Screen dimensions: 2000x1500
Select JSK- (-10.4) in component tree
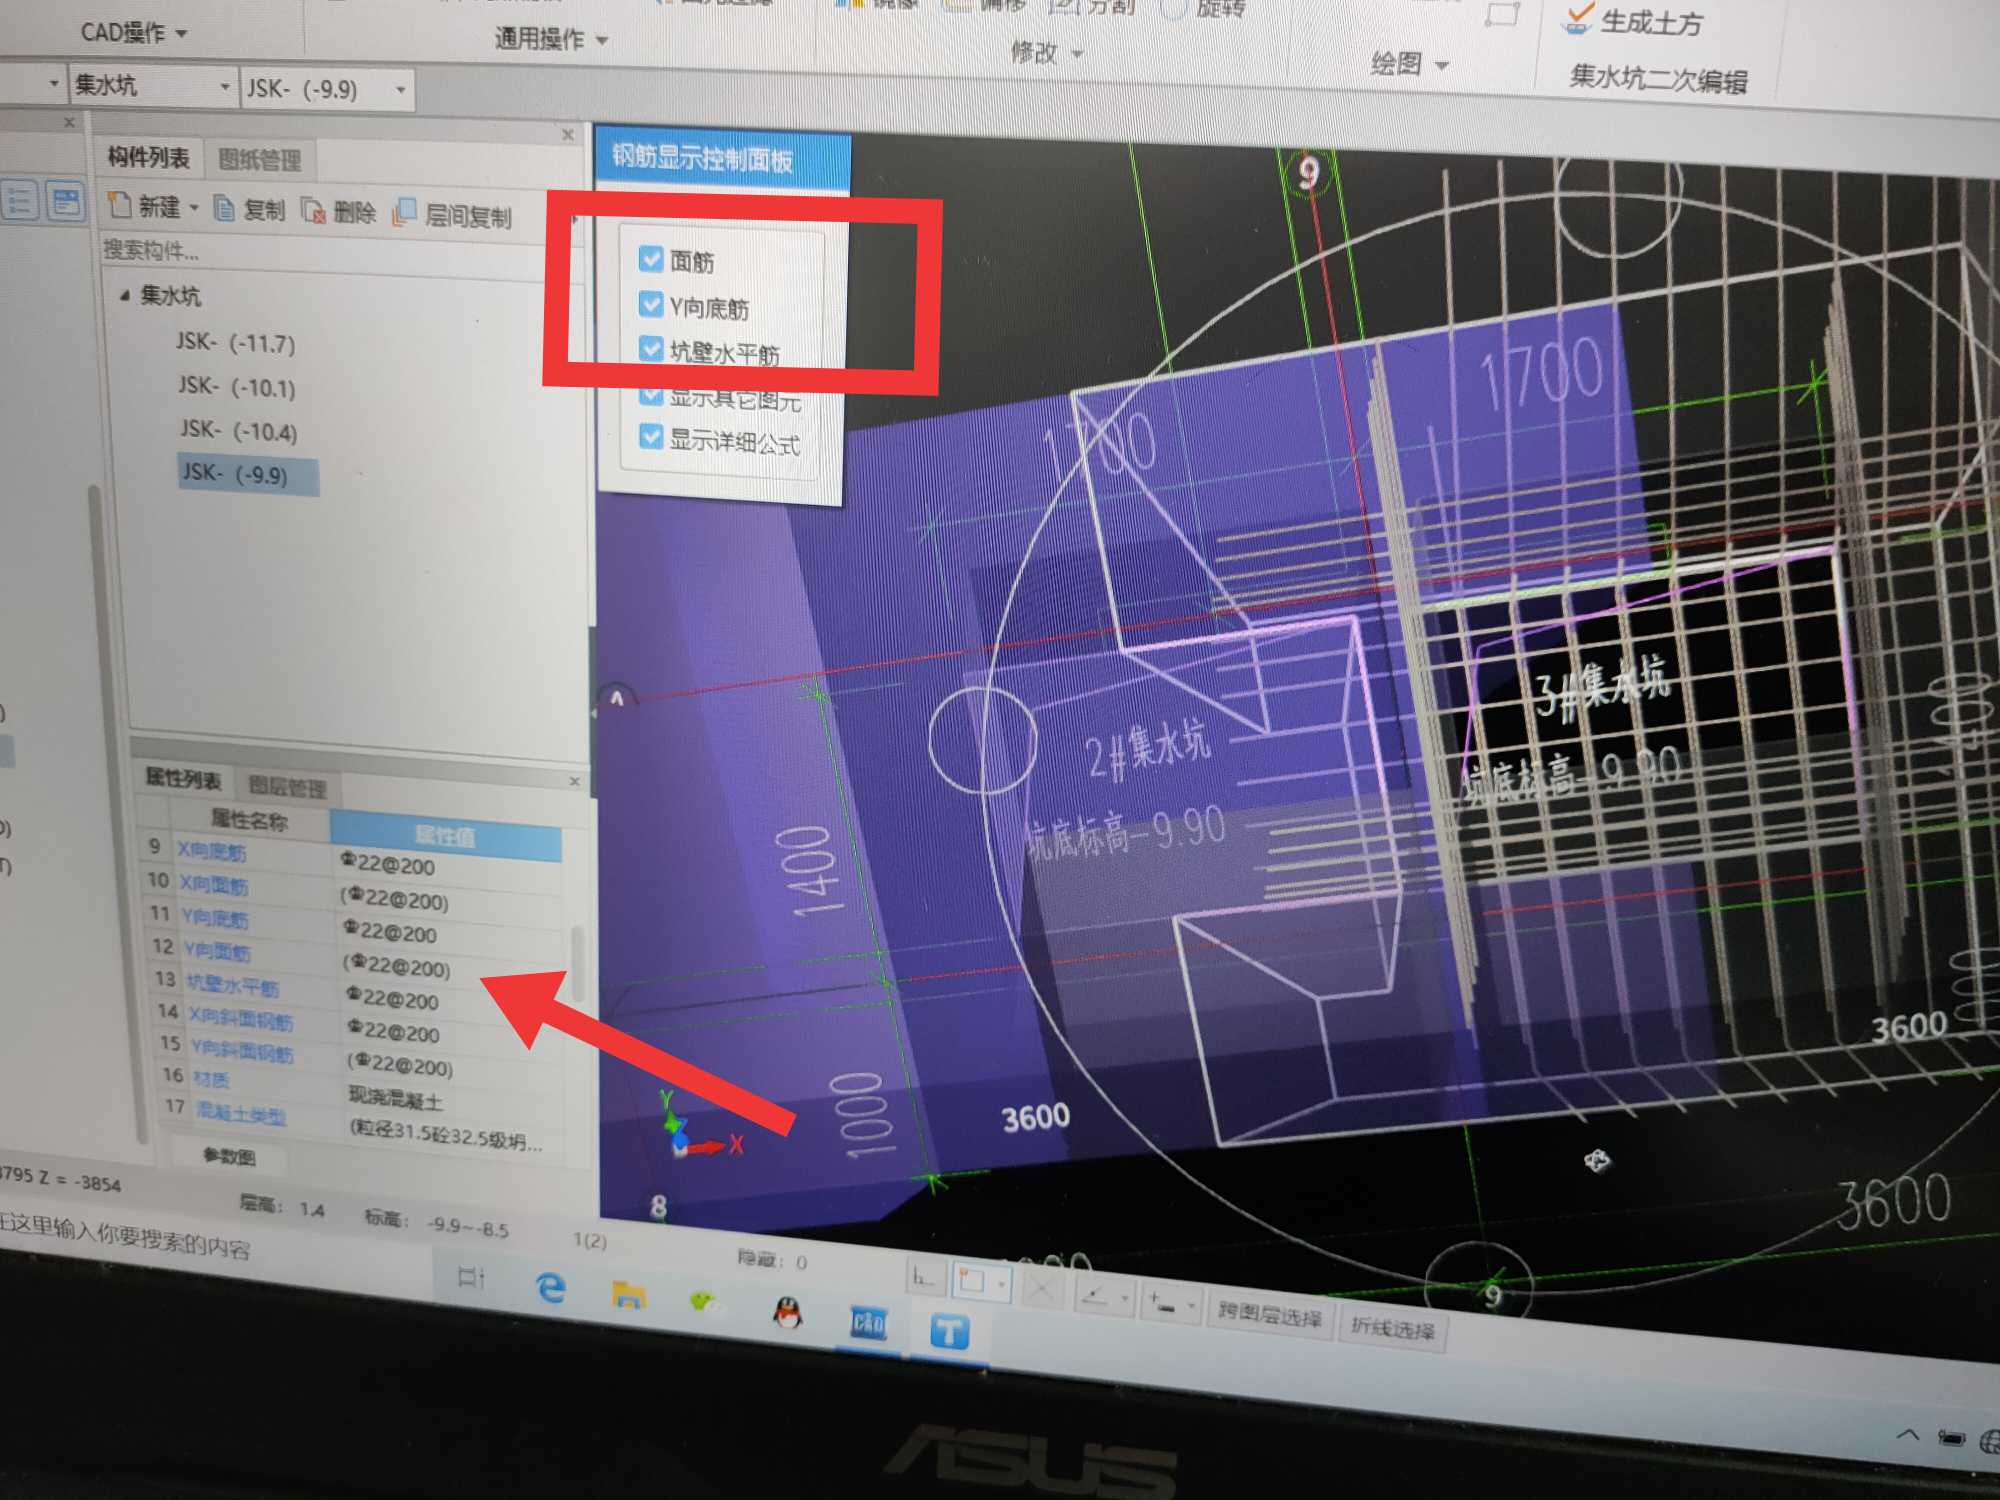(x=238, y=431)
